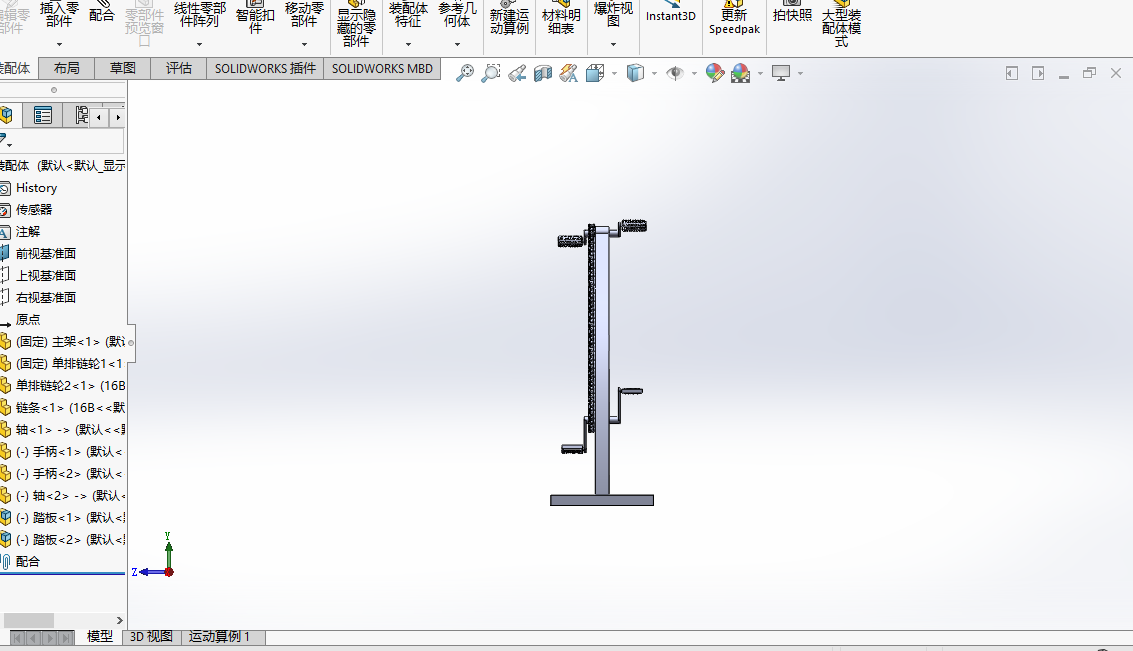Open the 运动算例 1 bottom tab
Image resolution: width=1133 pixels, height=651 pixels.
pos(219,637)
